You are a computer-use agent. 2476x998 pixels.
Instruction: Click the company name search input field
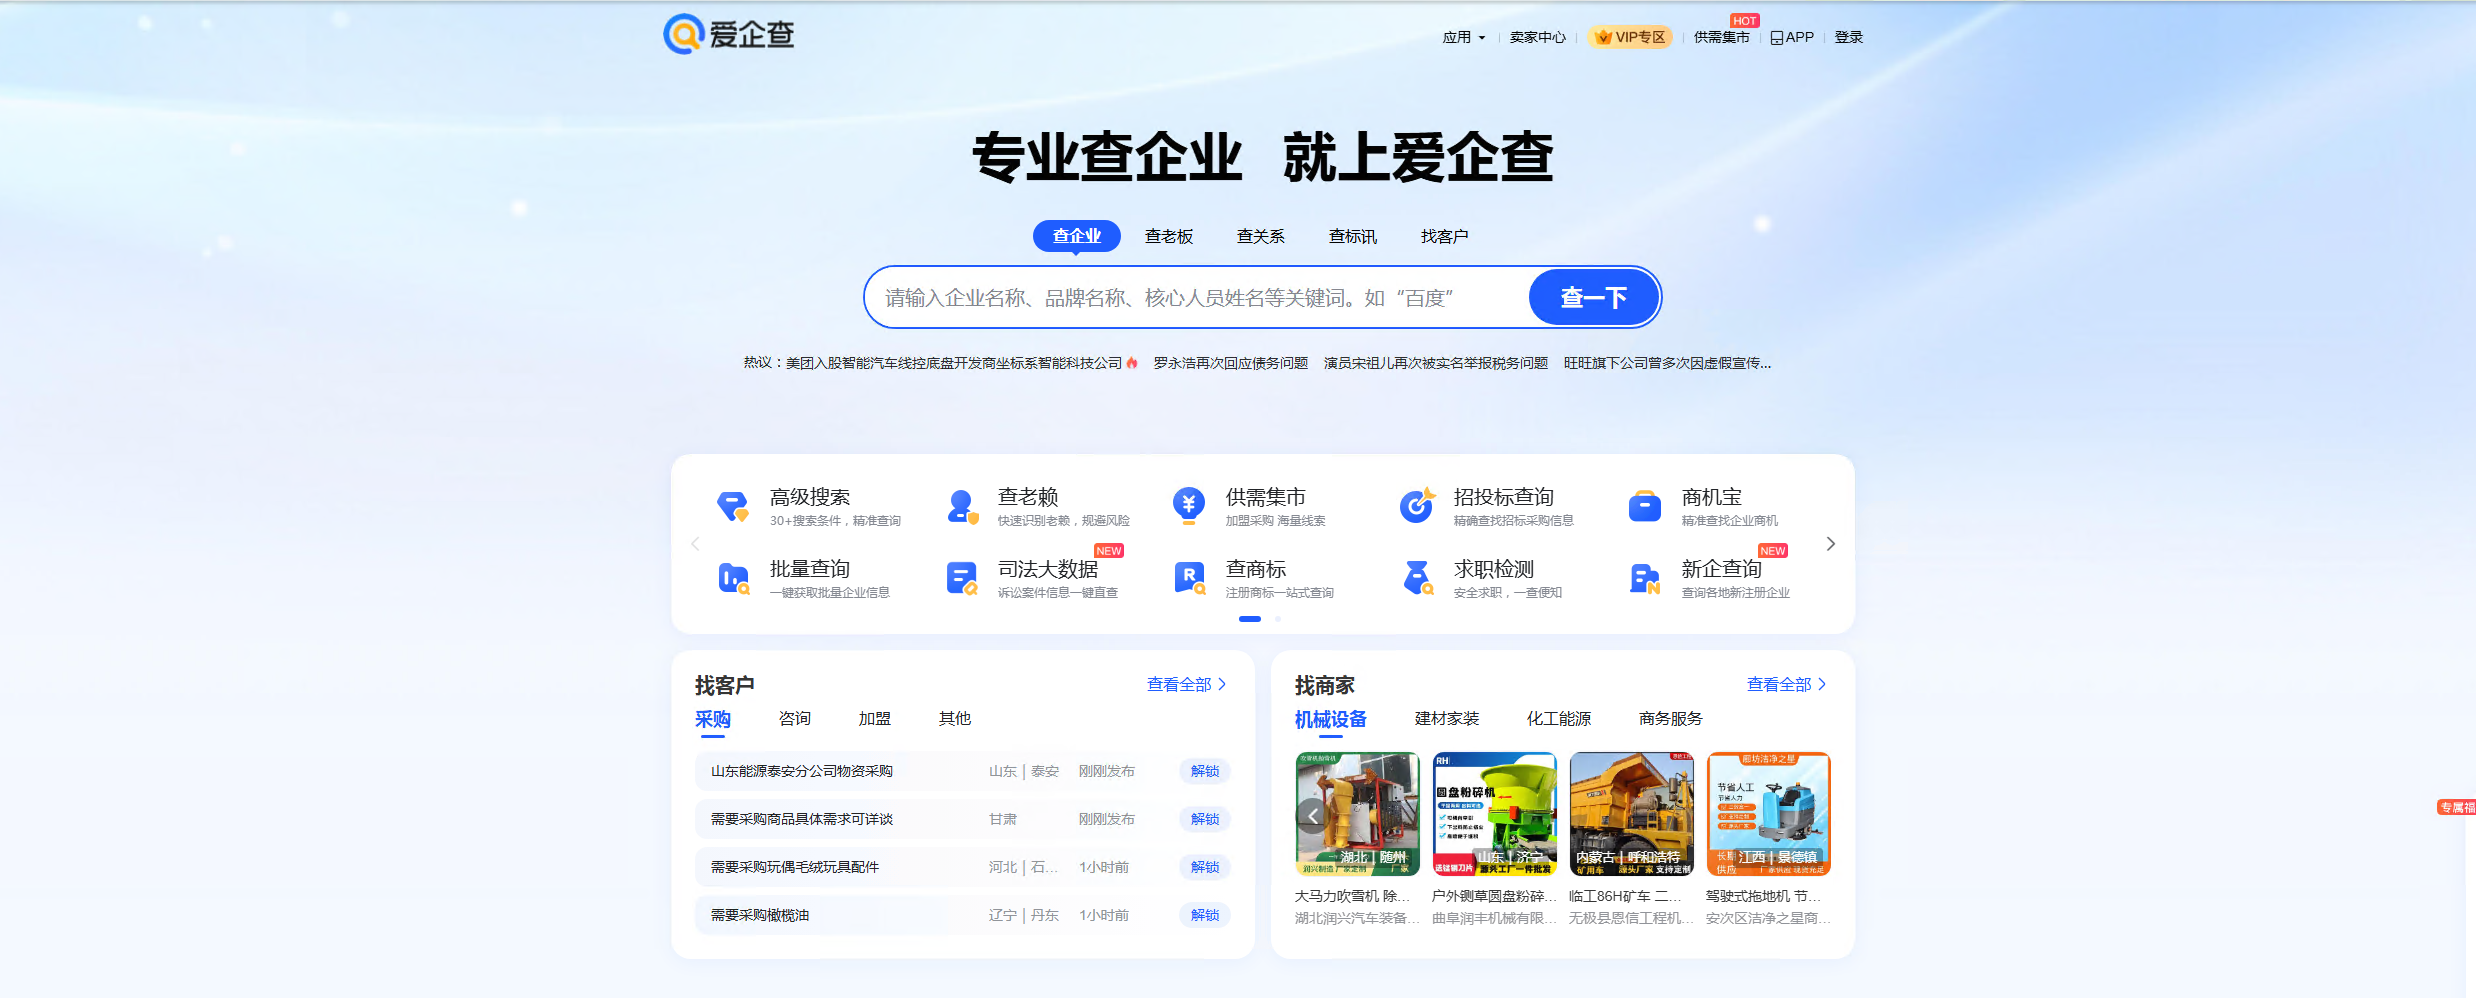coord(1195,298)
